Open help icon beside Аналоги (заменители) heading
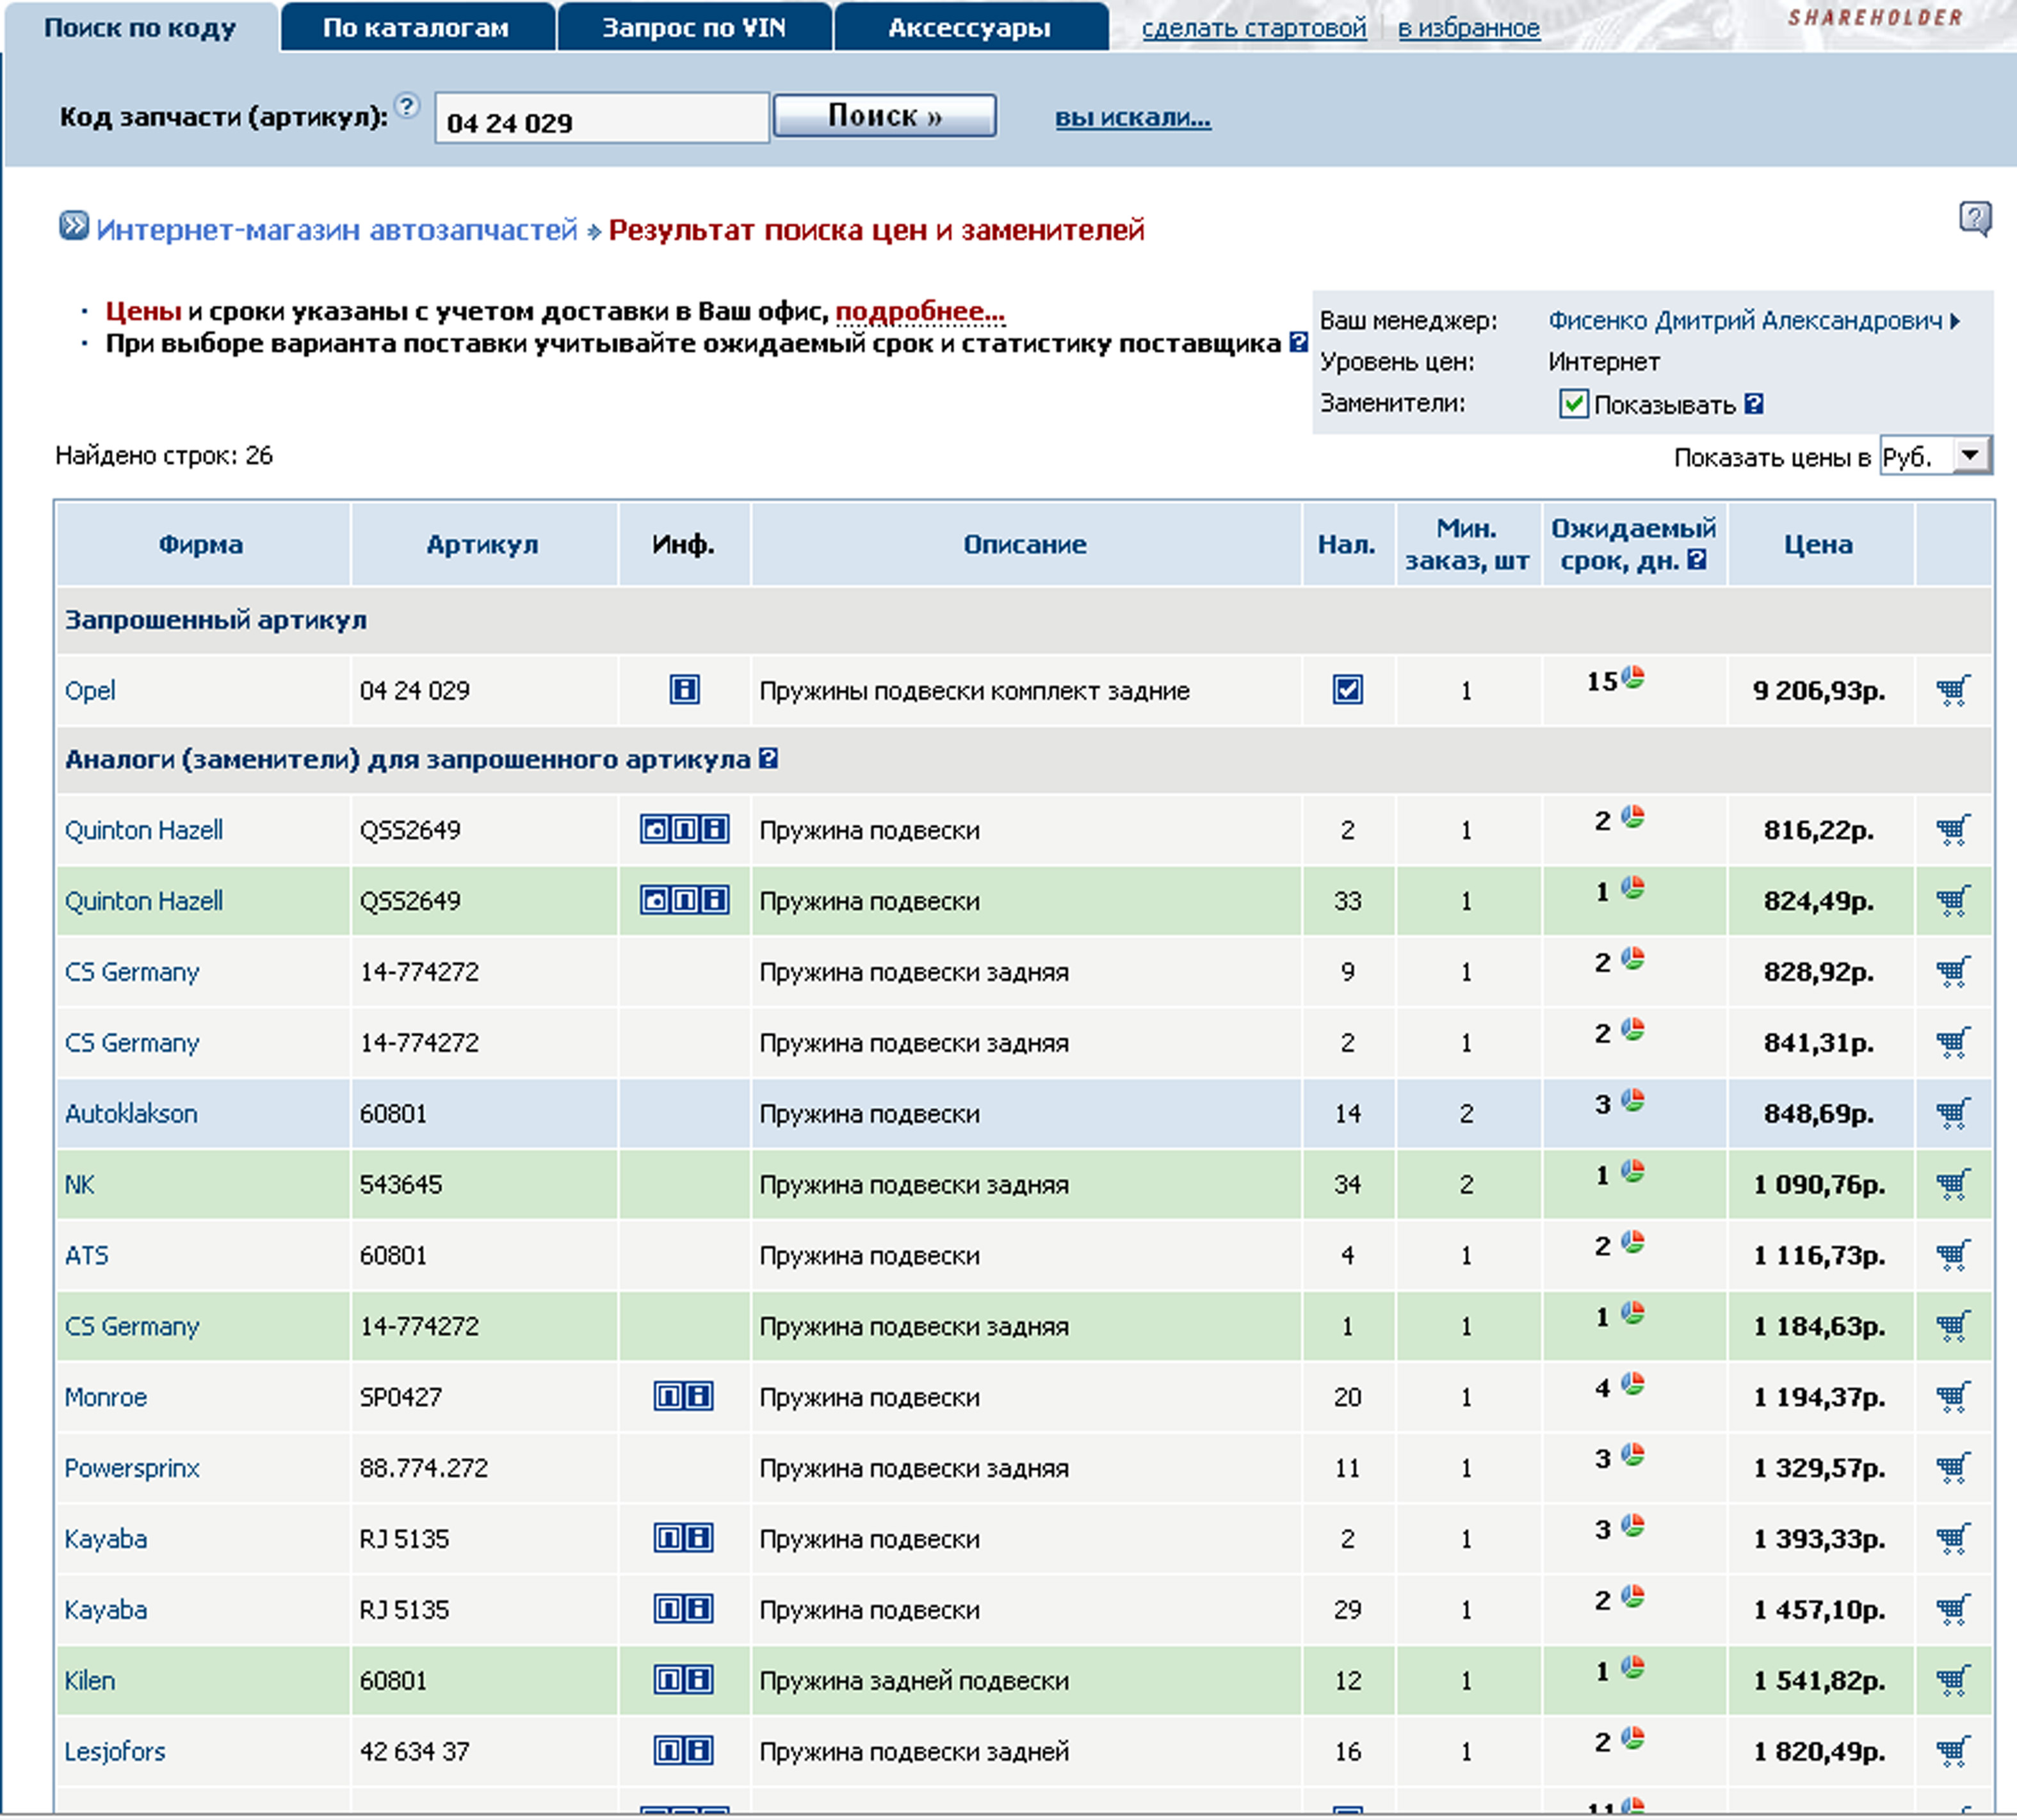The width and height of the screenshot is (2017, 1820). coord(768,759)
